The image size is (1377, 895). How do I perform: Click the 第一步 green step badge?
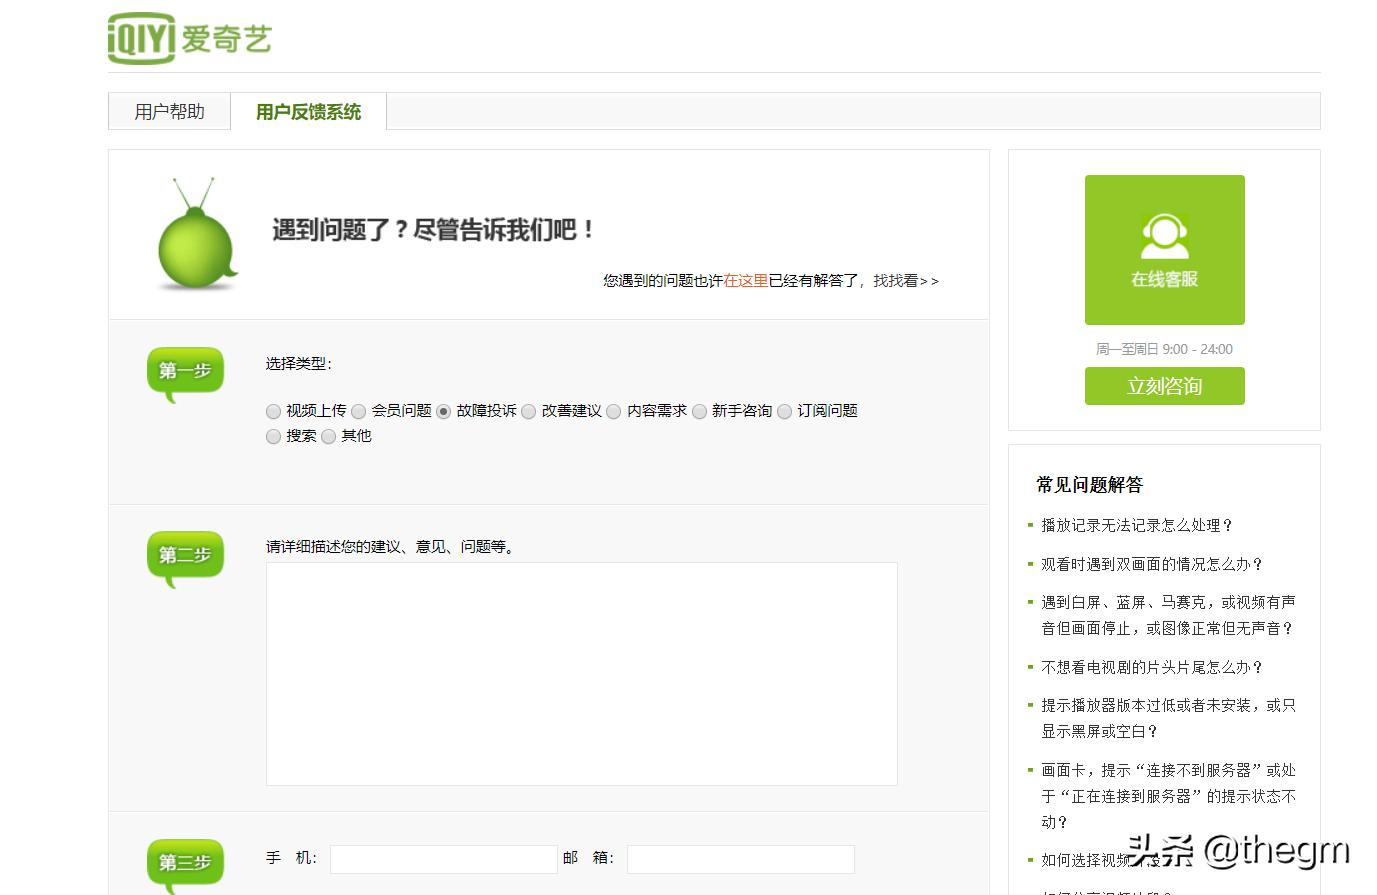(184, 370)
